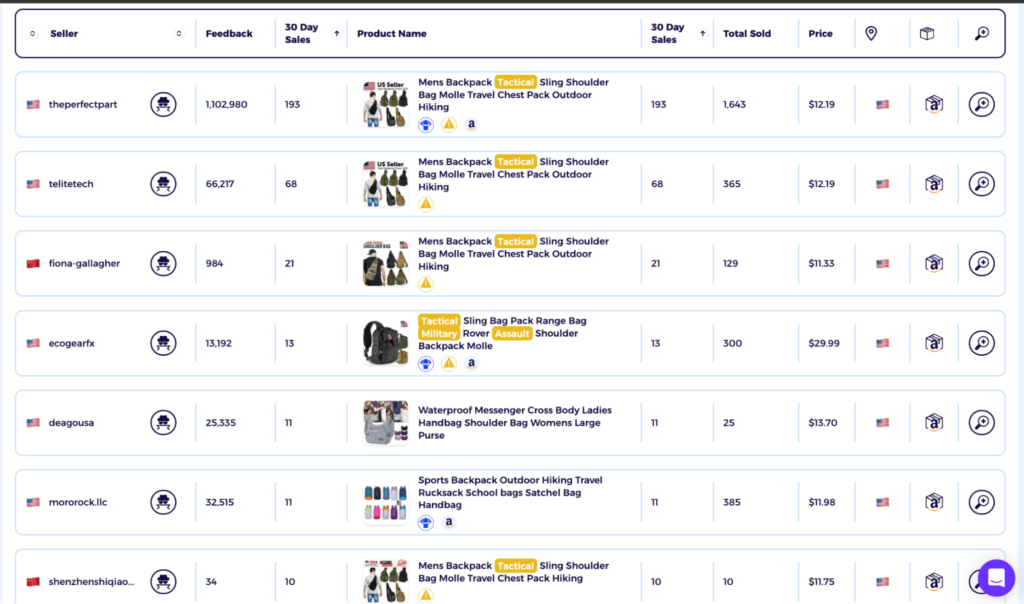Click magnifier research icon in mororock.llc row
The width and height of the screenshot is (1024, 604).
(982, 502)
